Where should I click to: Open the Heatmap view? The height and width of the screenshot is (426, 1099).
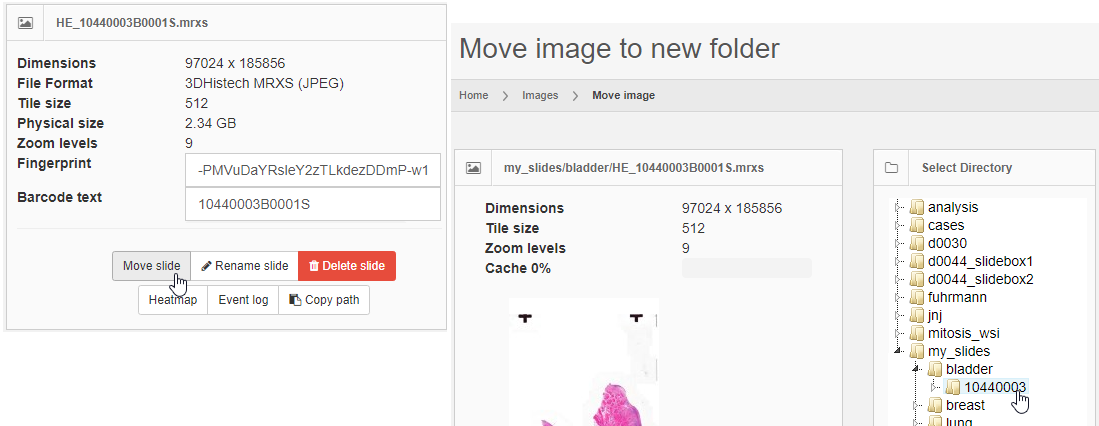click(x=173, y=300)
